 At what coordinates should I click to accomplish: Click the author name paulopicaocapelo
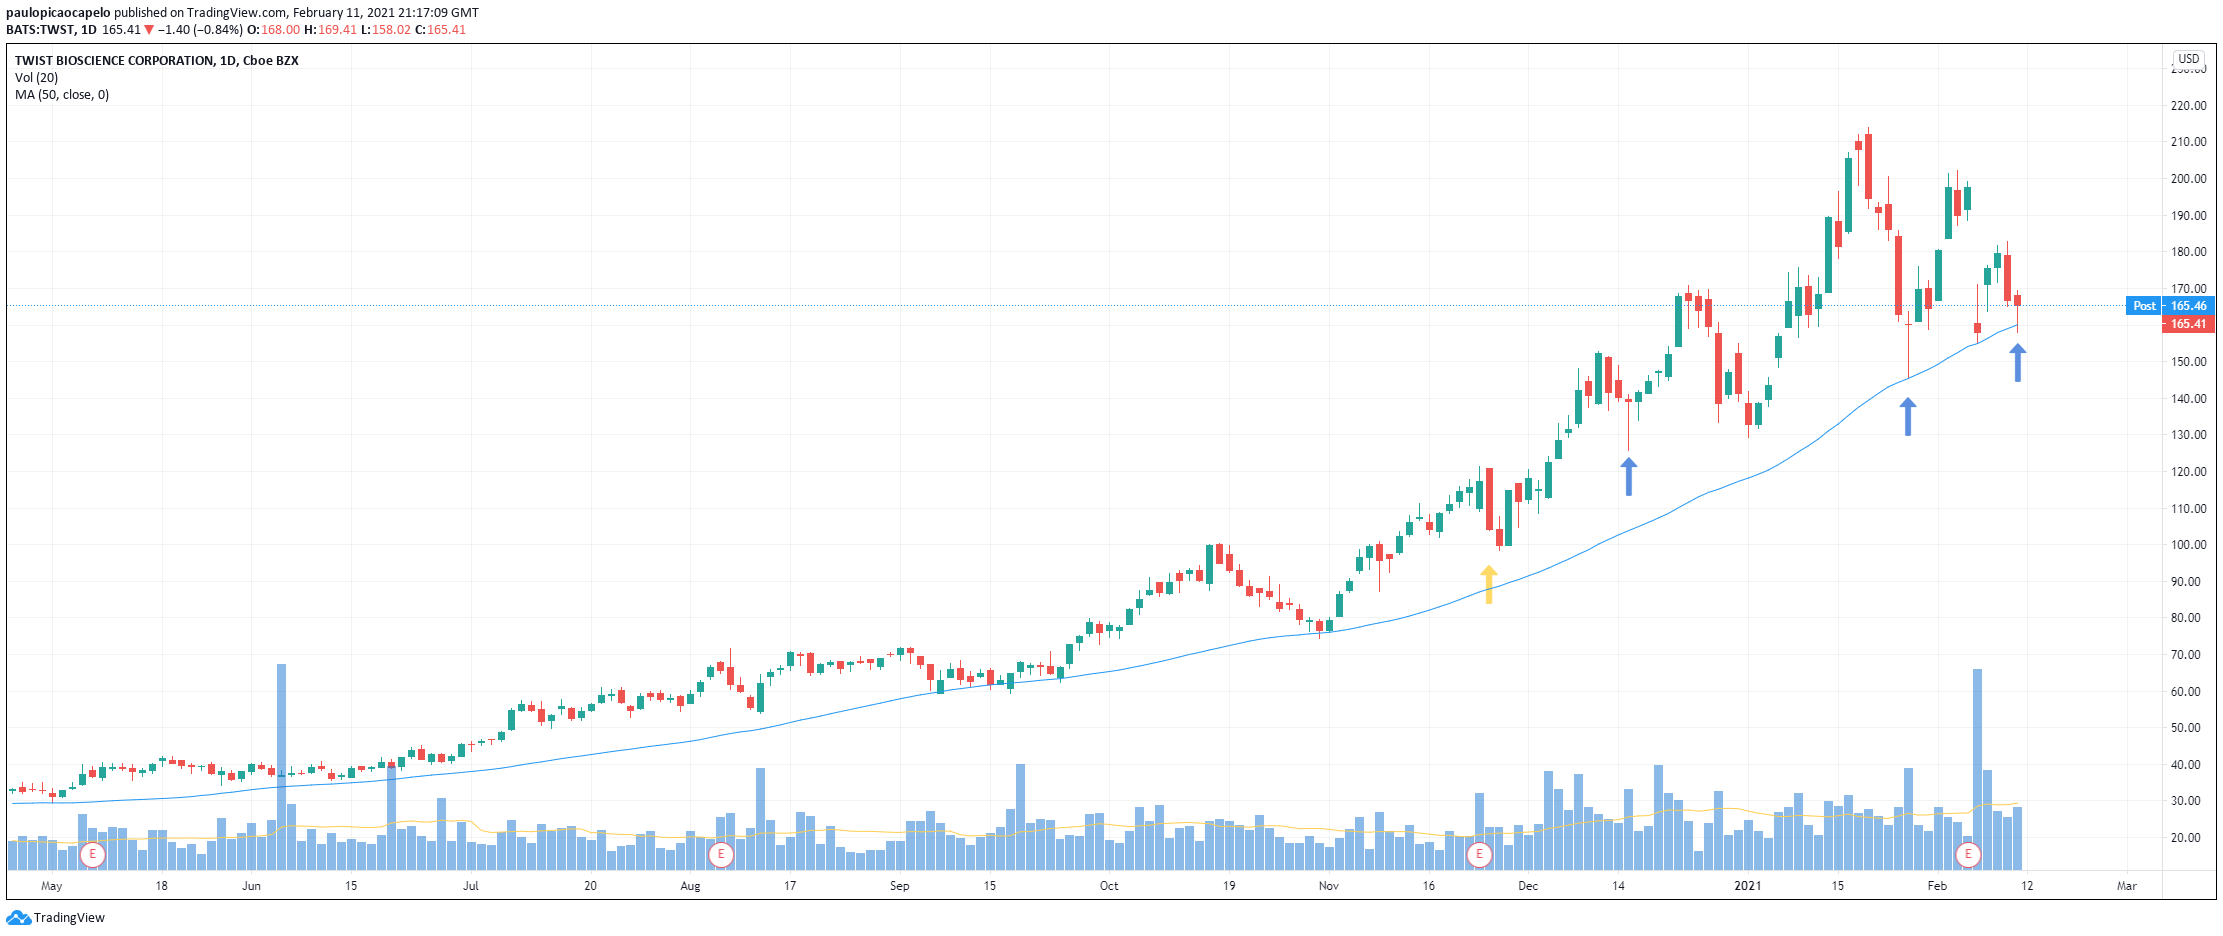click(58, 13)
